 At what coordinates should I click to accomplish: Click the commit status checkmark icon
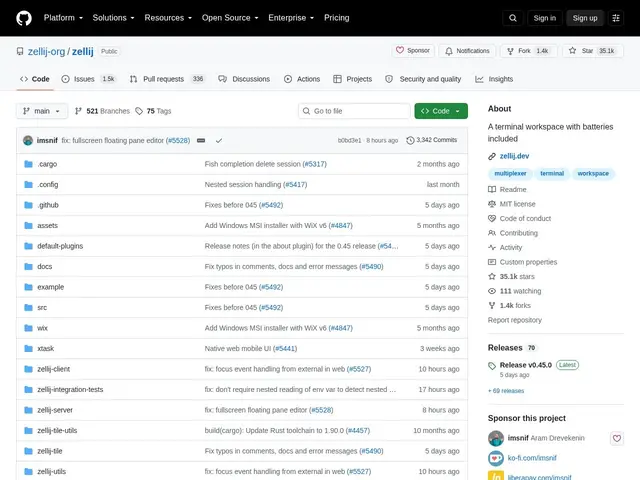click(x=219, y=140)
